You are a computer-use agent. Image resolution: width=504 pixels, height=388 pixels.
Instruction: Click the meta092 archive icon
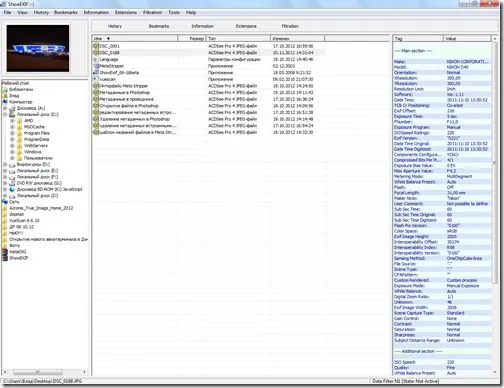click(x=5, y=252)
